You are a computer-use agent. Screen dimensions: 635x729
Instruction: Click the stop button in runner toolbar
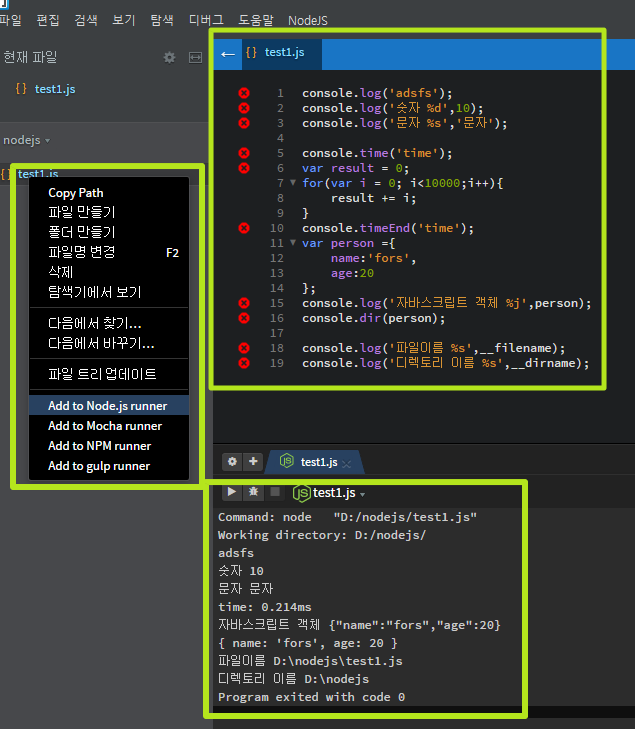point(275,492)
